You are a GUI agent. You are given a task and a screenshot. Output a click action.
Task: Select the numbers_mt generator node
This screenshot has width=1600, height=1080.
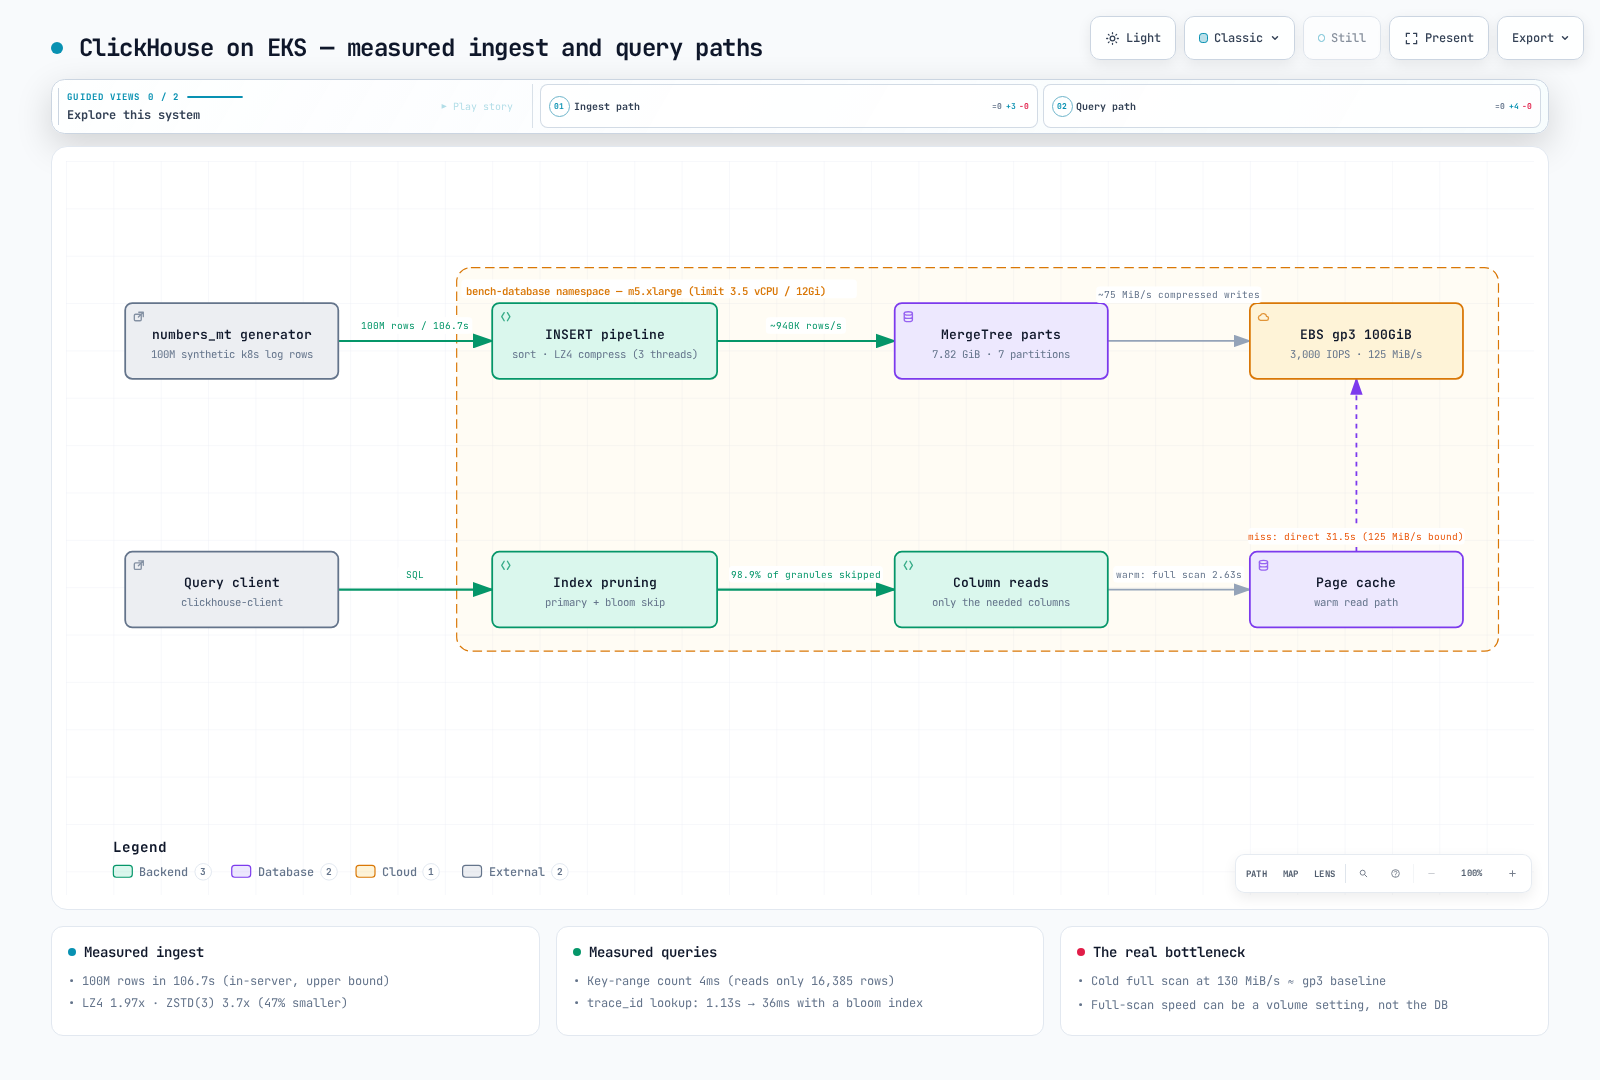[x=232, y=341]
